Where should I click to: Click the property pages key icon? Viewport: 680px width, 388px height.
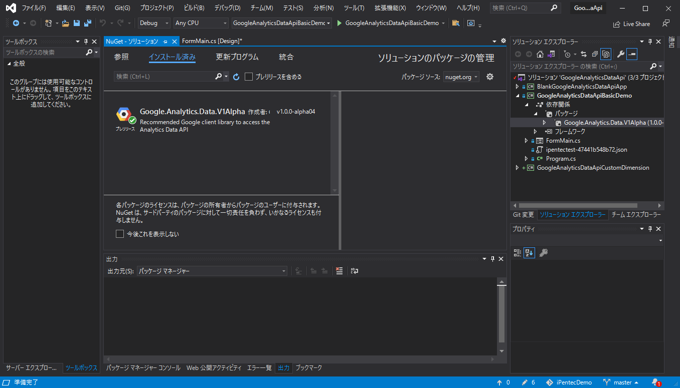[543, 253]
